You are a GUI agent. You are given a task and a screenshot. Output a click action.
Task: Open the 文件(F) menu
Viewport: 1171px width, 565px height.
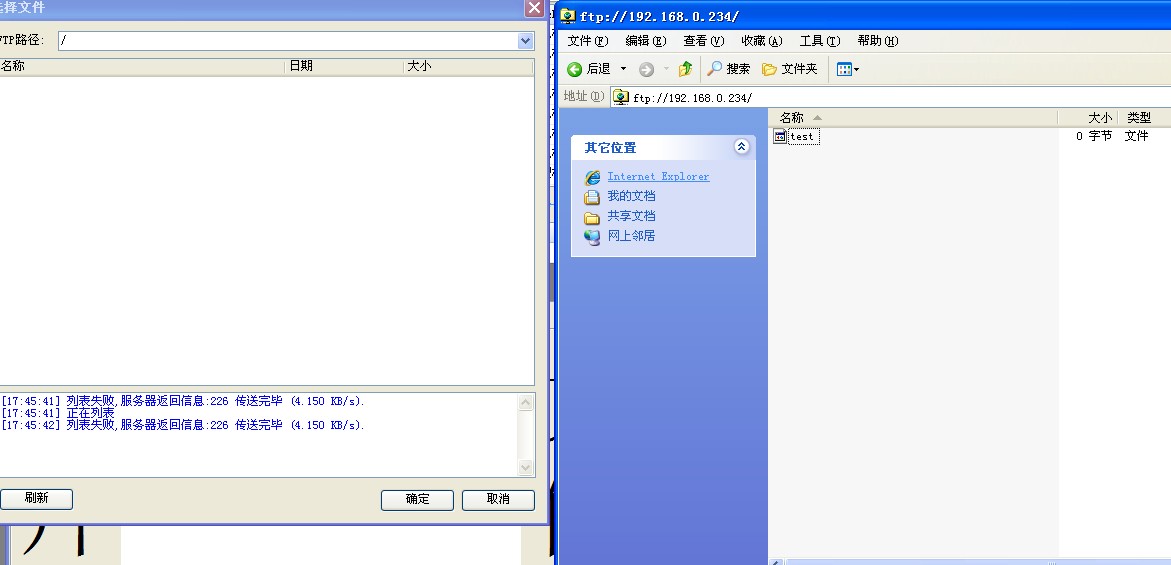[588, 41]
